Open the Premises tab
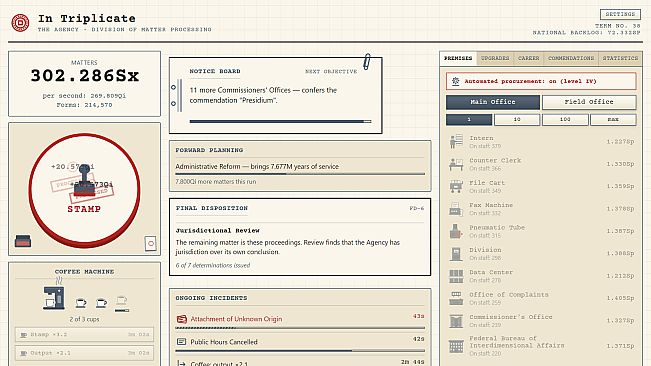 pyautogui.click(x=458, y=58)
